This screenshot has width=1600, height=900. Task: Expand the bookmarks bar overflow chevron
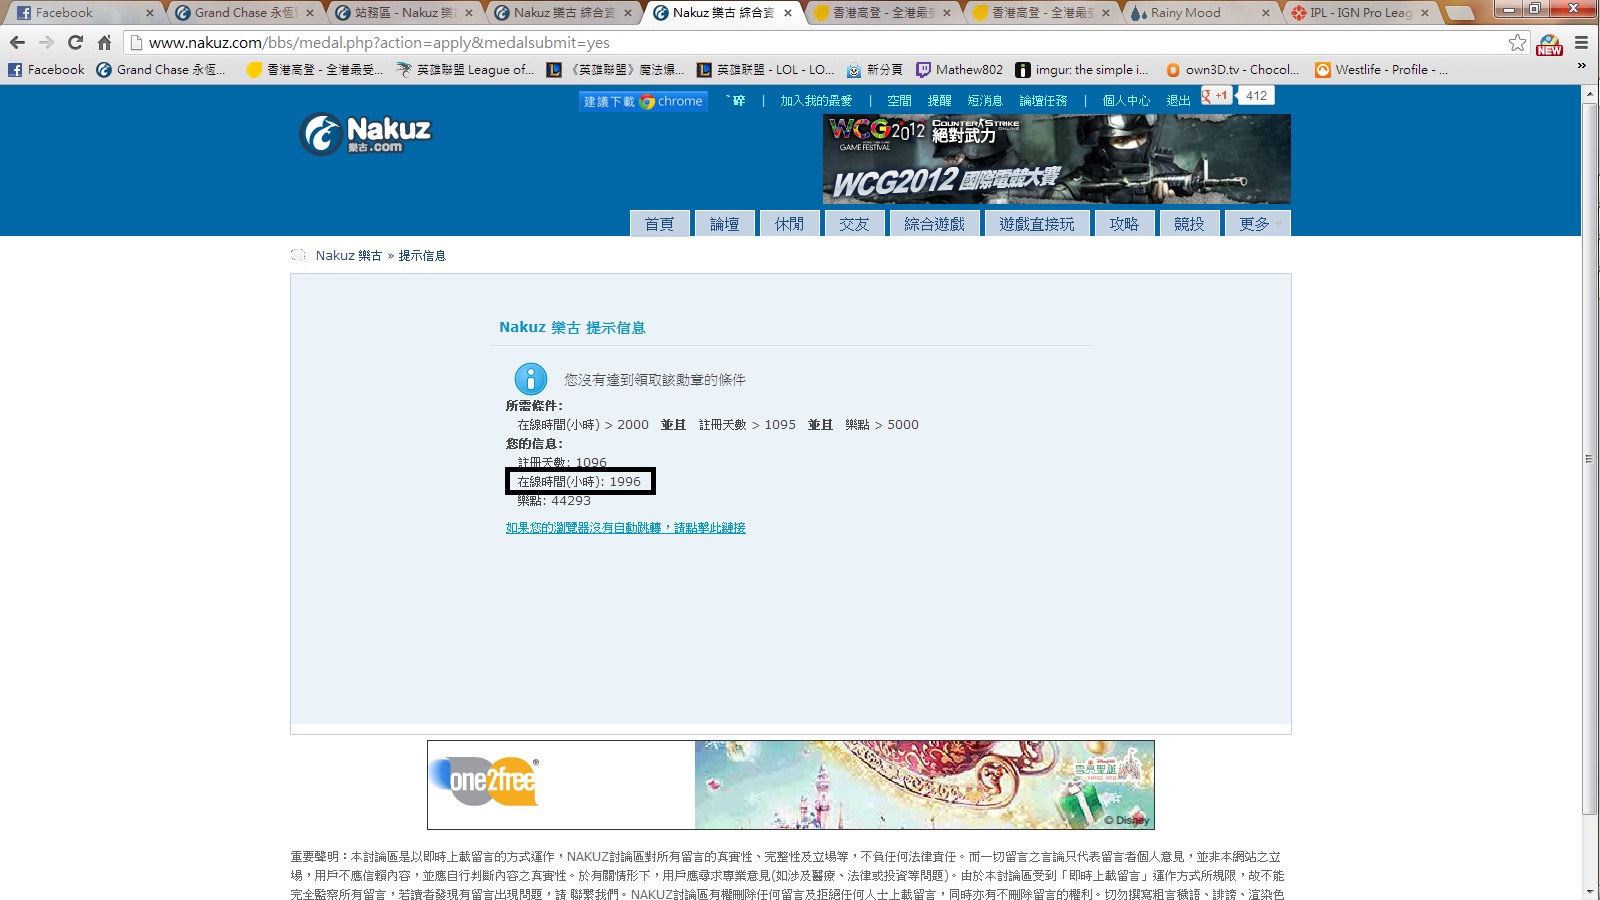coord(1581,67)
